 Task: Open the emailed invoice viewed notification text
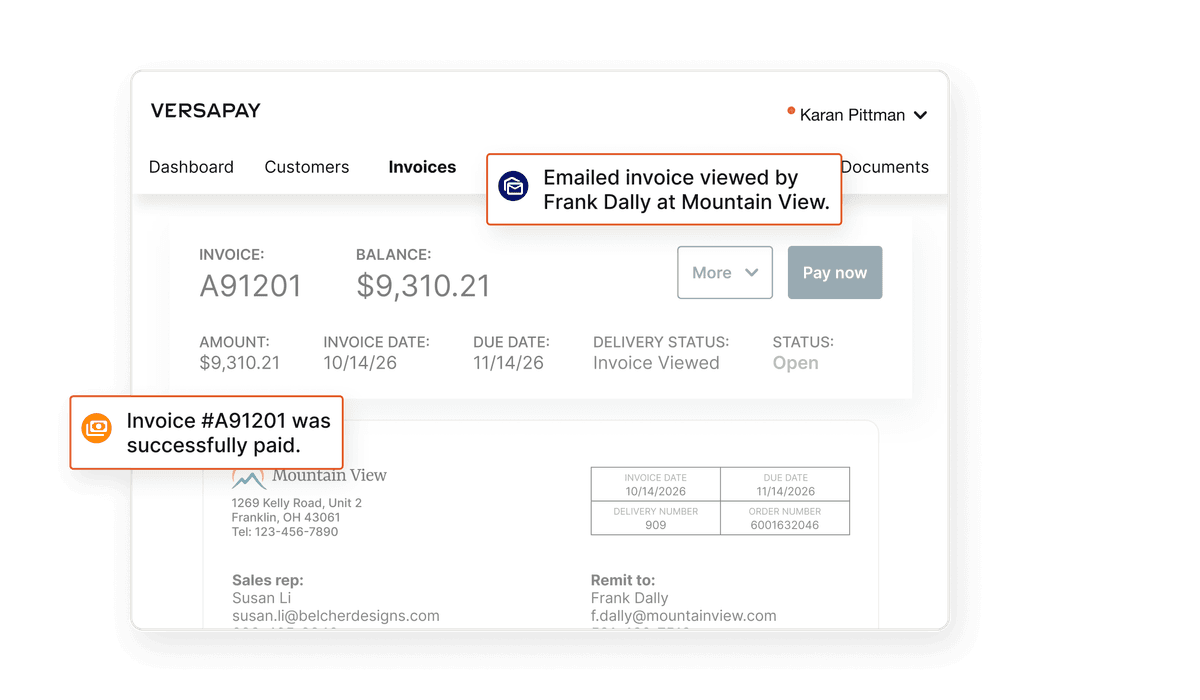(686, 190)
